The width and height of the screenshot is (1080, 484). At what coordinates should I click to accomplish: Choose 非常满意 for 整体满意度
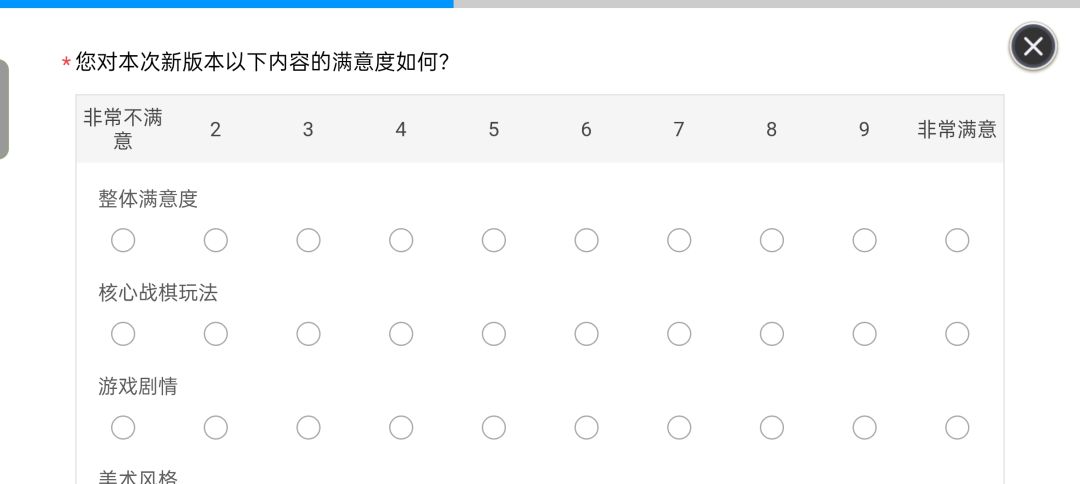click(x=957, y=240)
